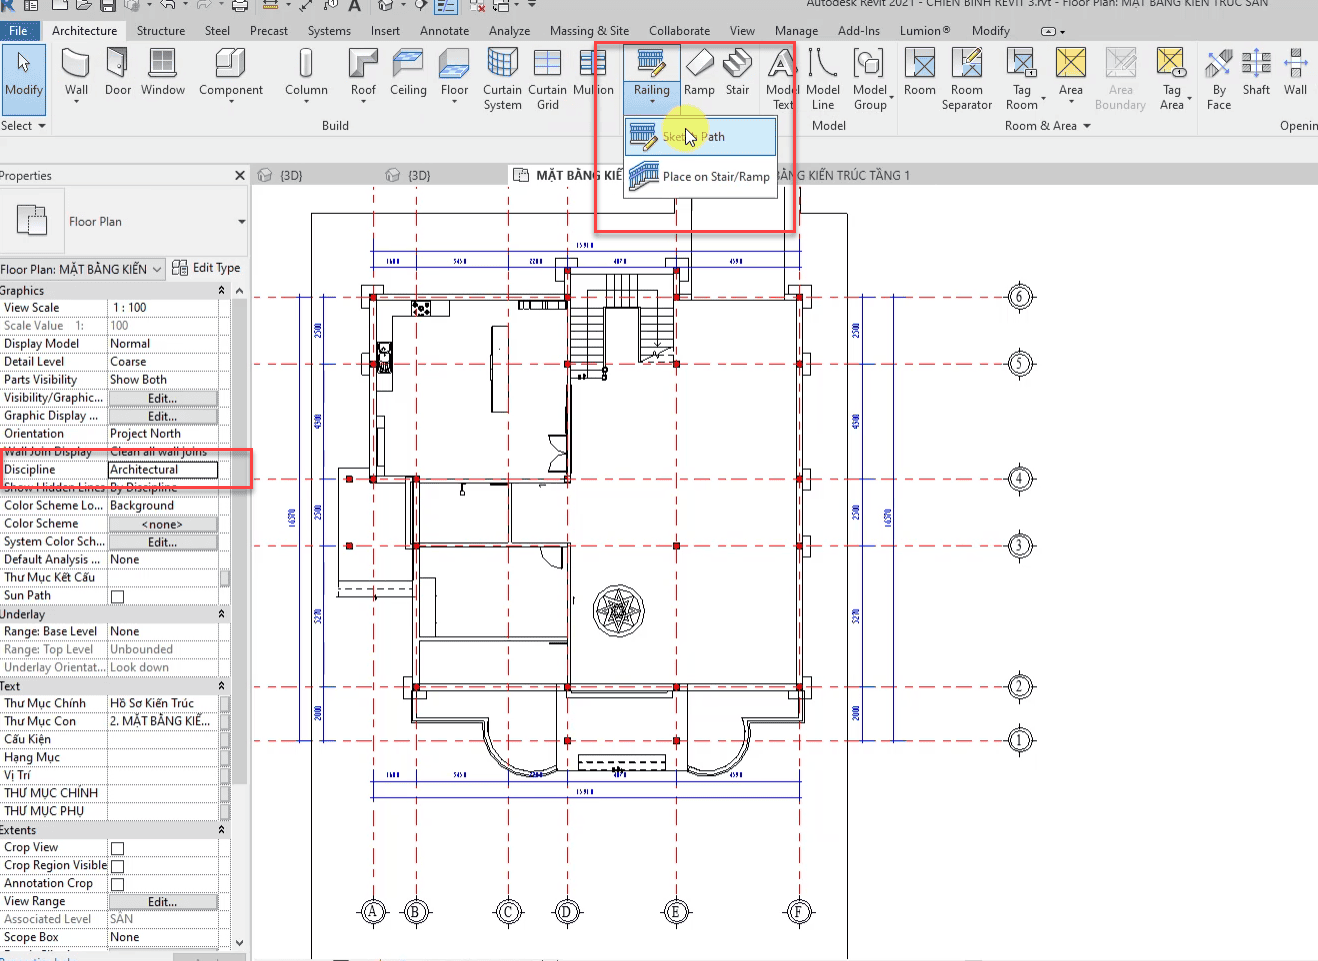Enable the Crop View checkbox
The image size is (1318, 961).
(117, 849)
